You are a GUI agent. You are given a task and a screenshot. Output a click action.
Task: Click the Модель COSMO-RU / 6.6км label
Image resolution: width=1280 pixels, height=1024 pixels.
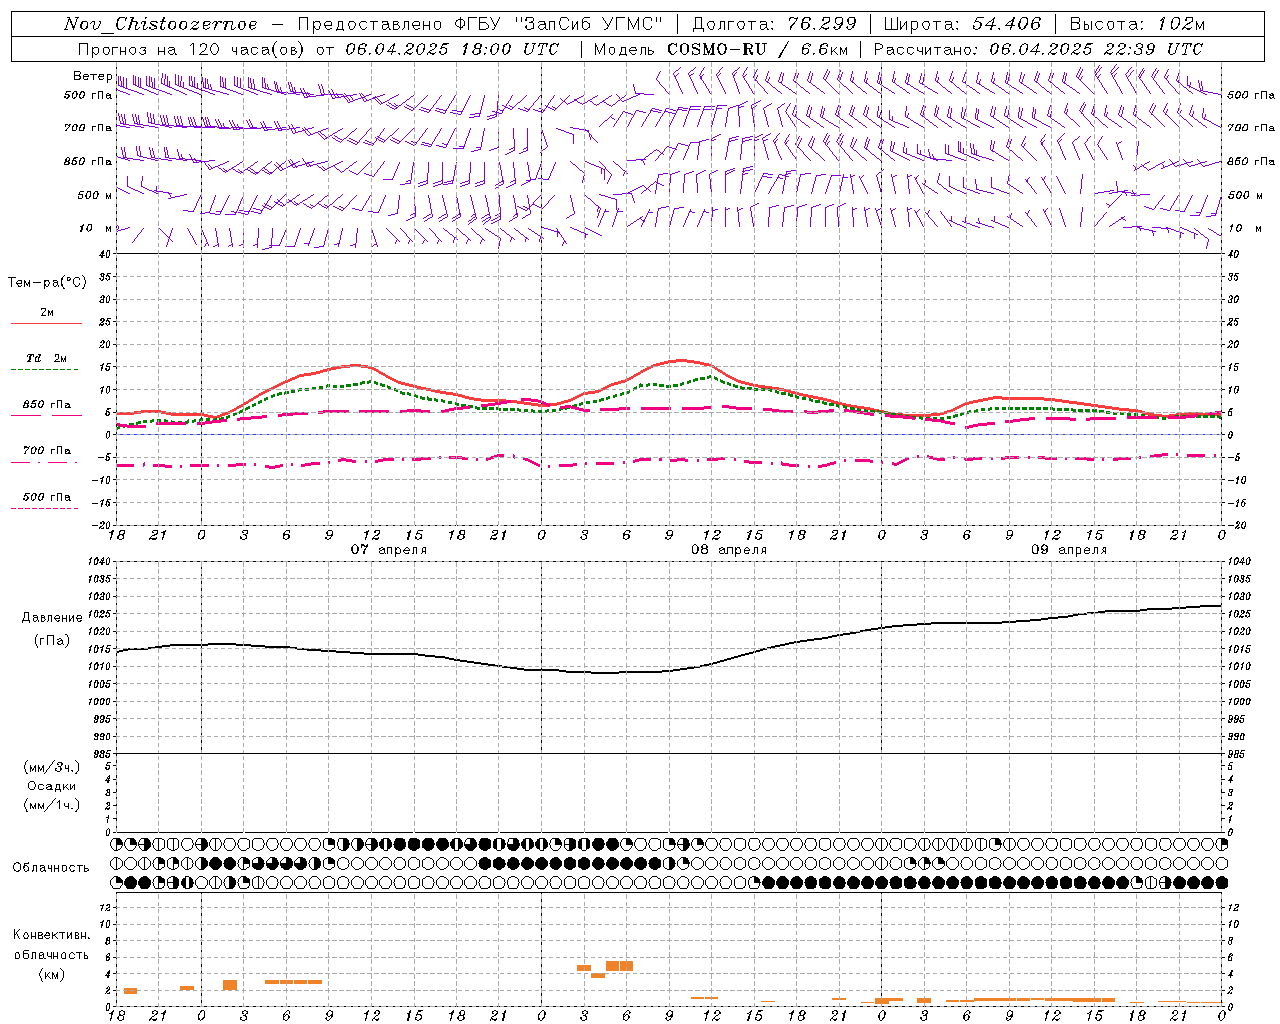(x=721, y=49)
